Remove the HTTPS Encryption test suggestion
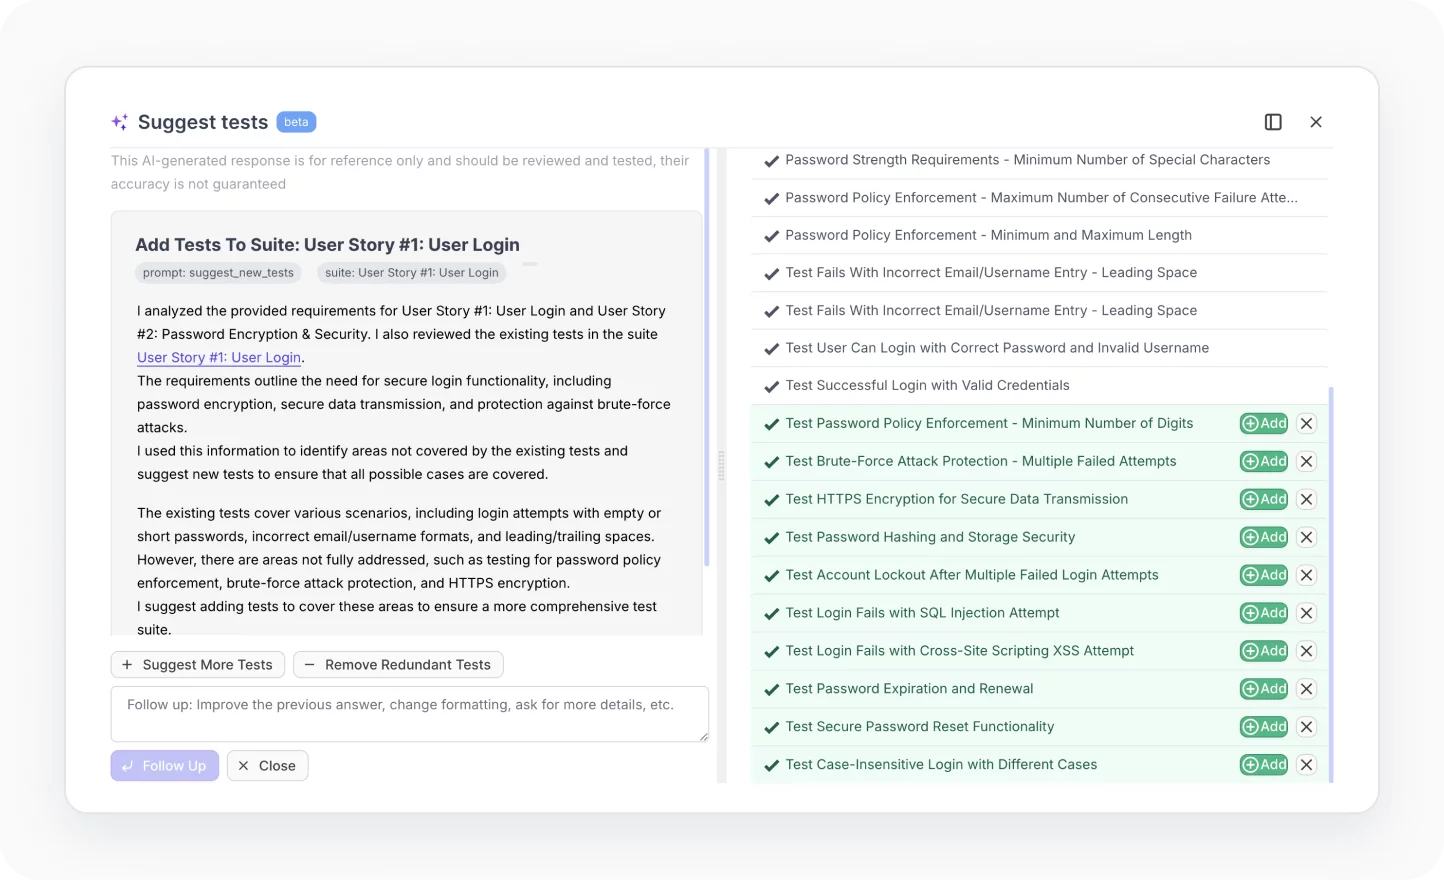1444x880 pixels. coord(1306,499)
